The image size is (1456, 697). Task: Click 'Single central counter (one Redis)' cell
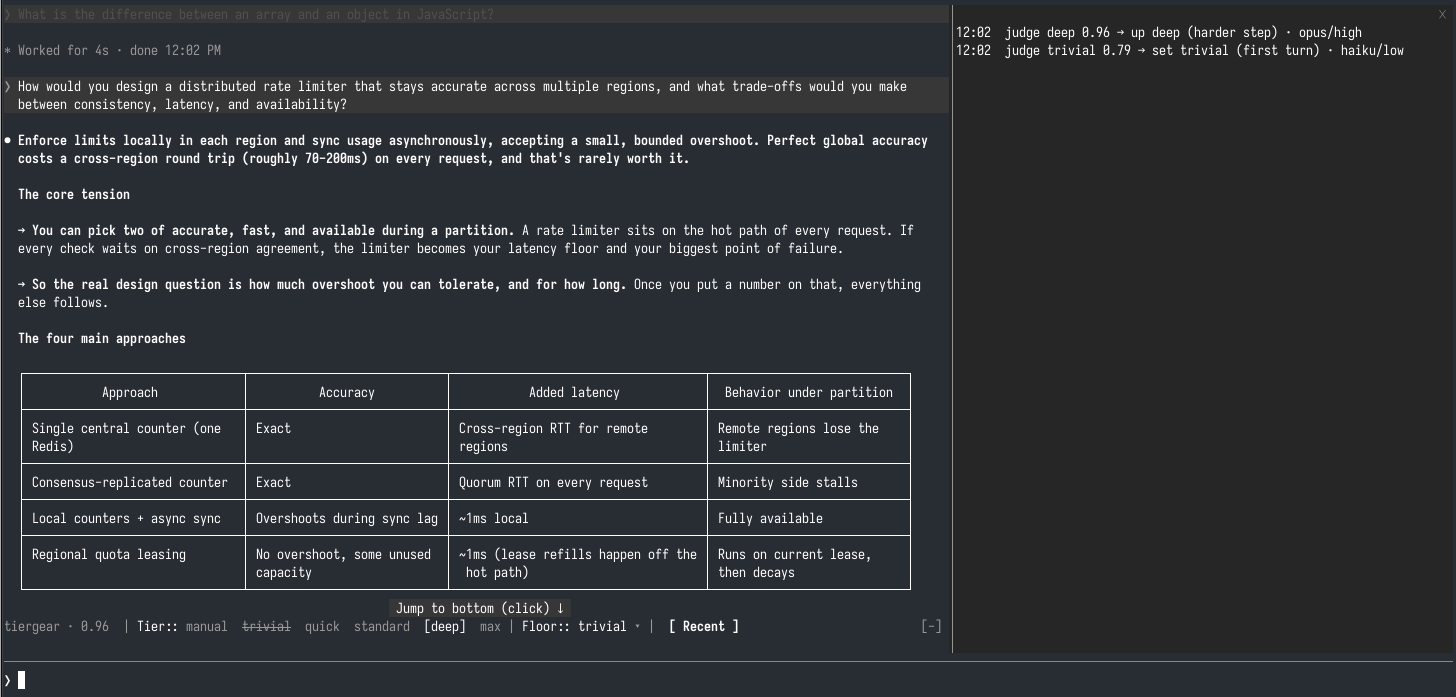click(133, 437)
